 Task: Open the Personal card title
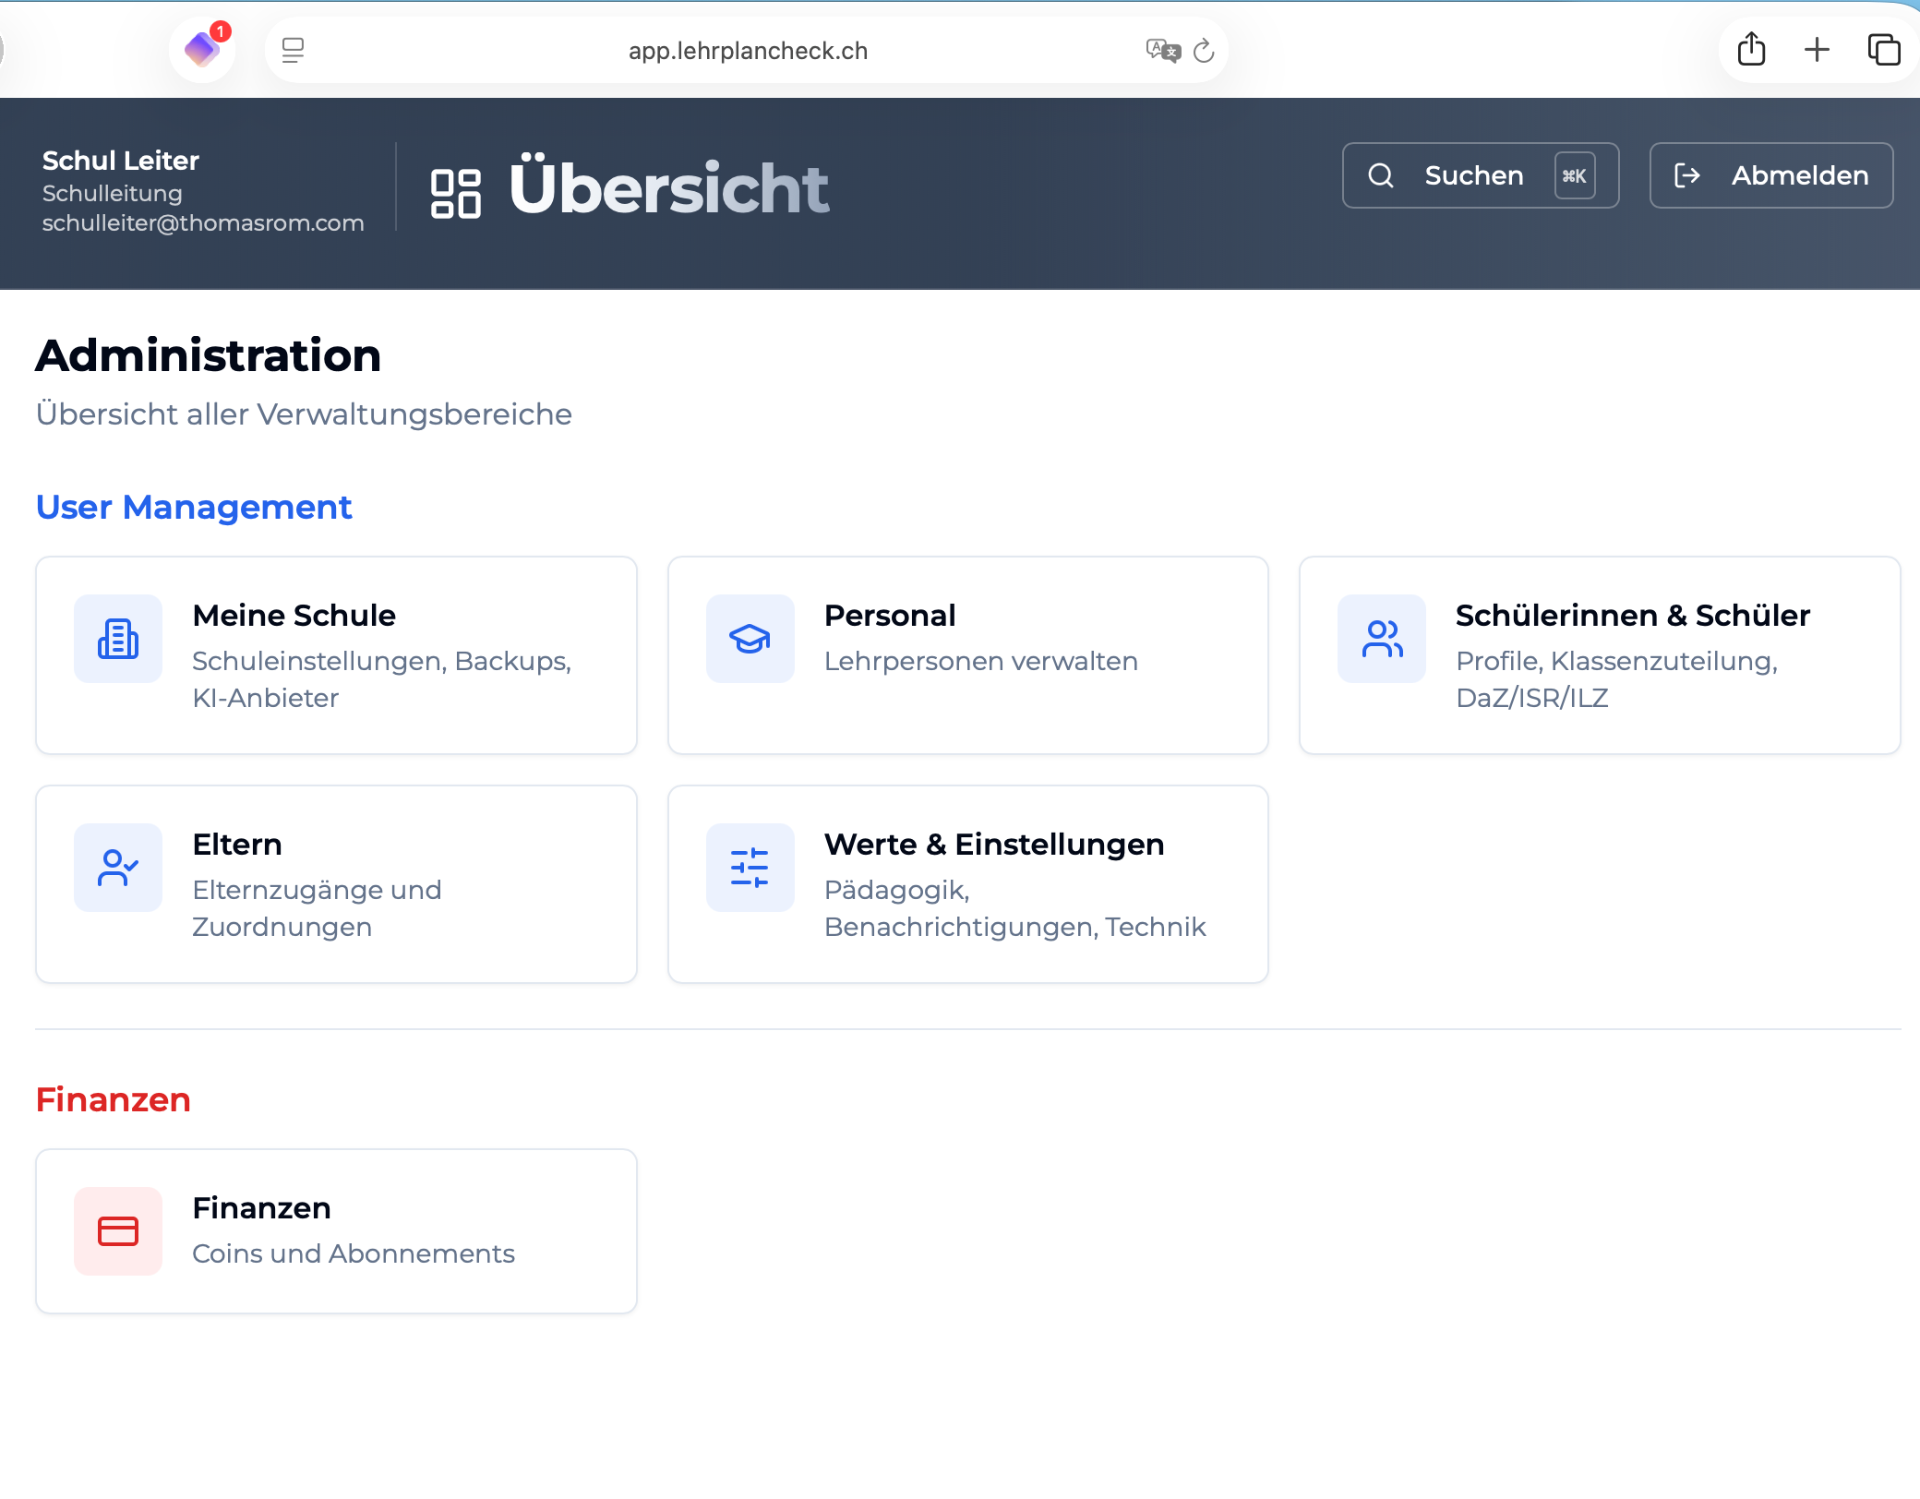[890, 615]
